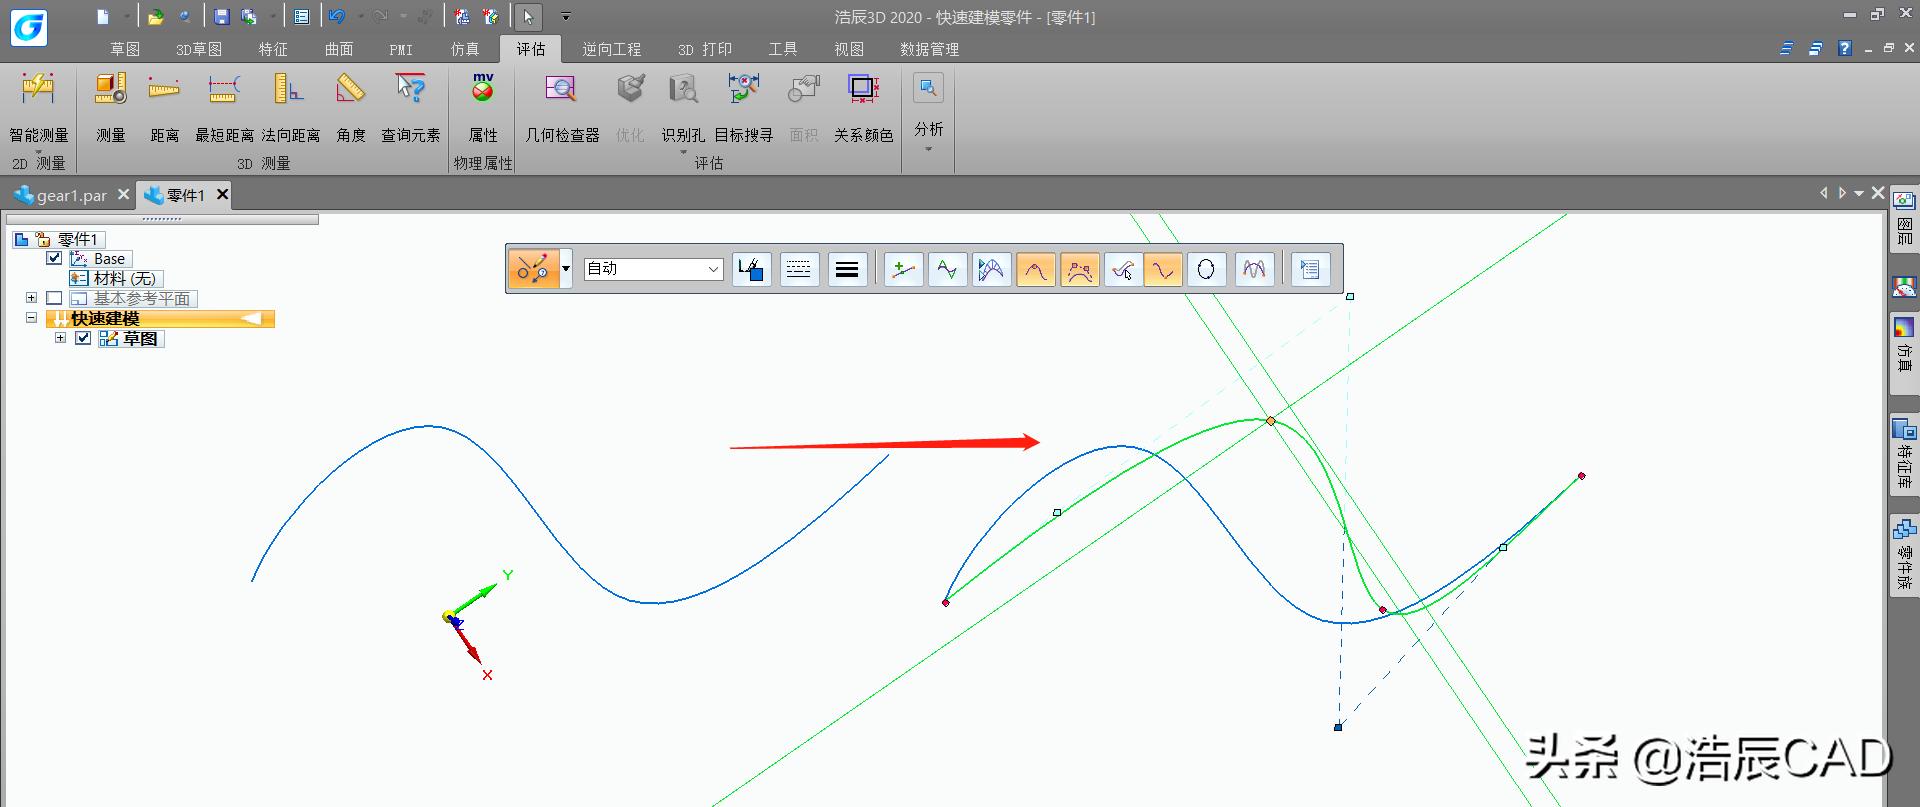Click the application G logo button
Viewport: 1920px width, 807px height.
pyautogui.click(x=28, y=27)
